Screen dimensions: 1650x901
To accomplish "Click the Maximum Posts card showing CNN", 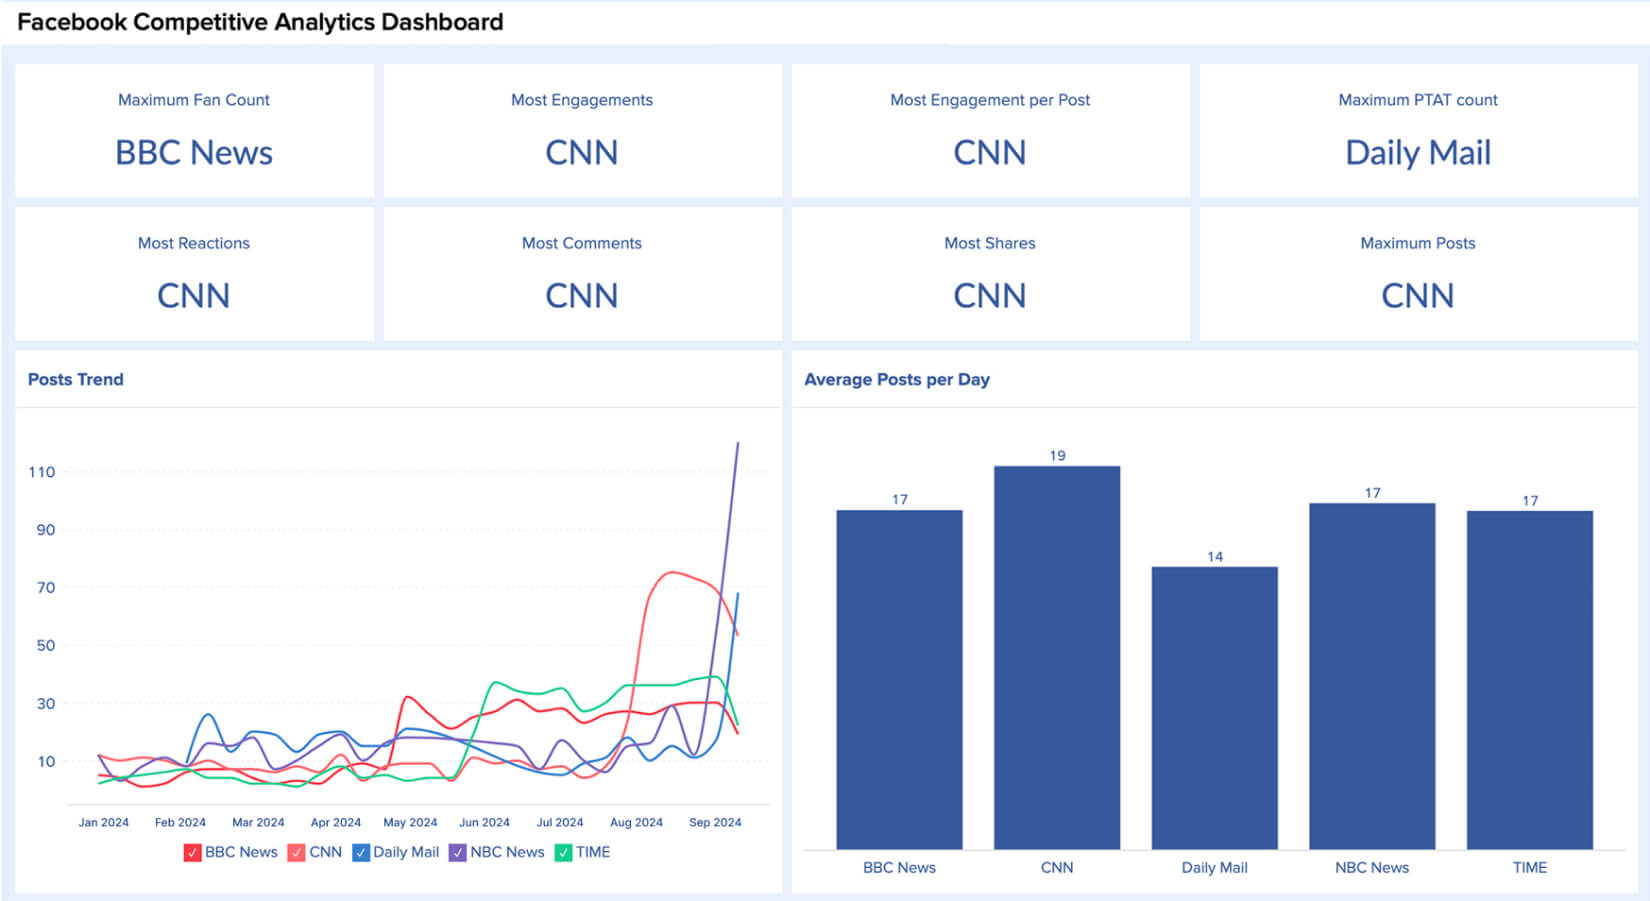I will pos(1416,273).
